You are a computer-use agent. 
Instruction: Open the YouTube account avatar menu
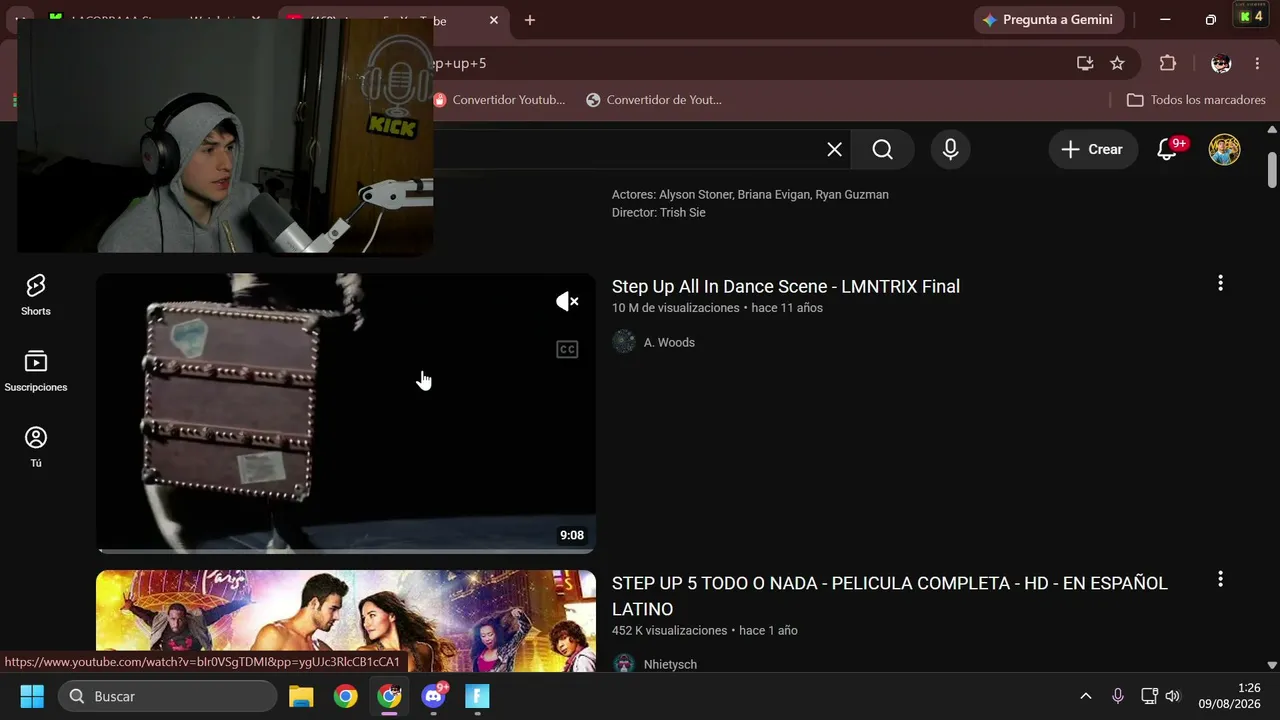coord(1224,149)
